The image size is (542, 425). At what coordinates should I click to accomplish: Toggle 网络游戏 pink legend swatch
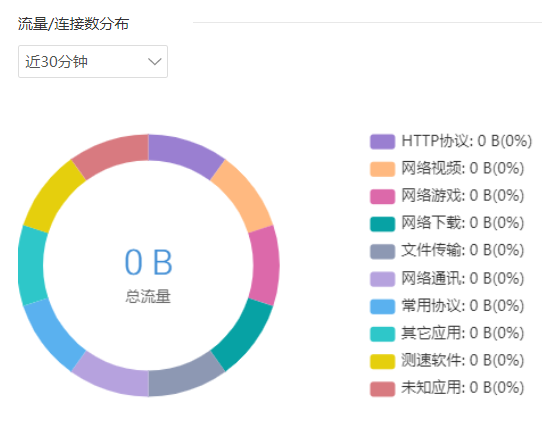click(x=382, y=196)
